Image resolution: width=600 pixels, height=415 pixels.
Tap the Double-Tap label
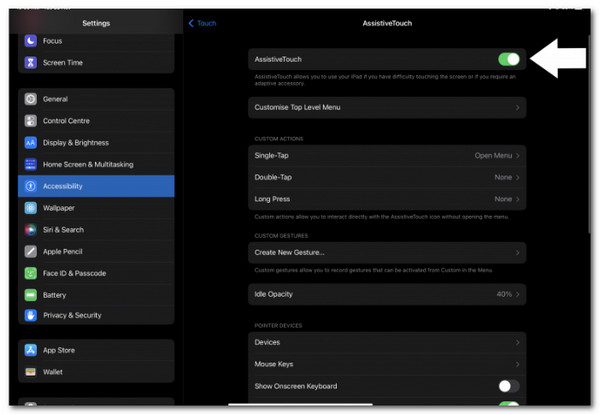[273, 177]
